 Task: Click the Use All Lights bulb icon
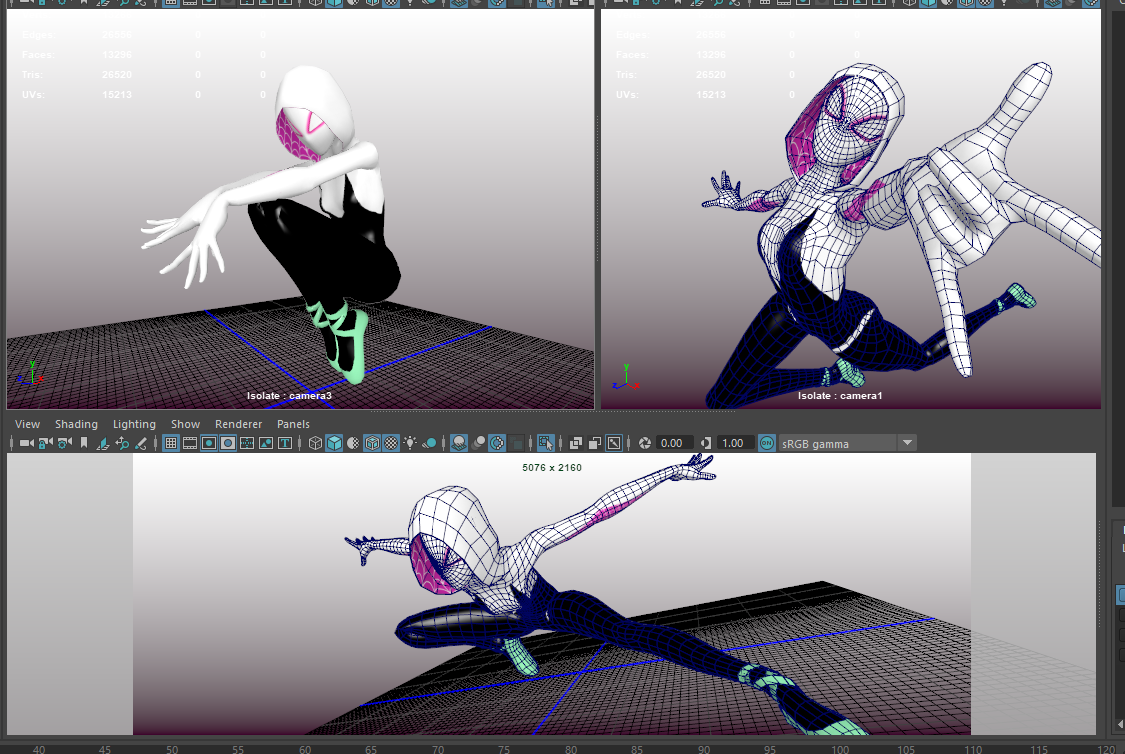tap(410, 443)
